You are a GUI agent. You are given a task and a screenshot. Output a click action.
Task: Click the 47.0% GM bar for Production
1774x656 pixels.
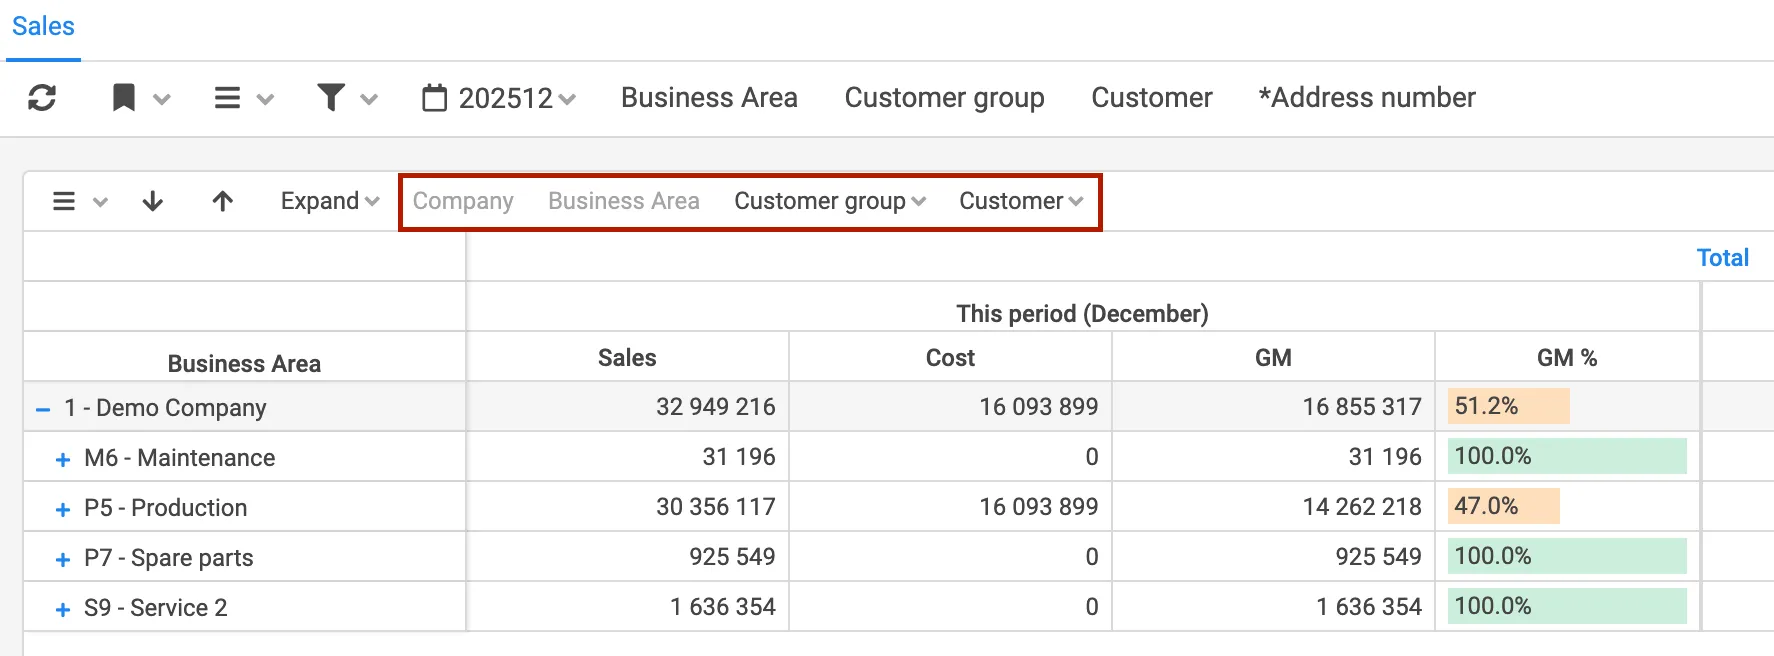1503,506
